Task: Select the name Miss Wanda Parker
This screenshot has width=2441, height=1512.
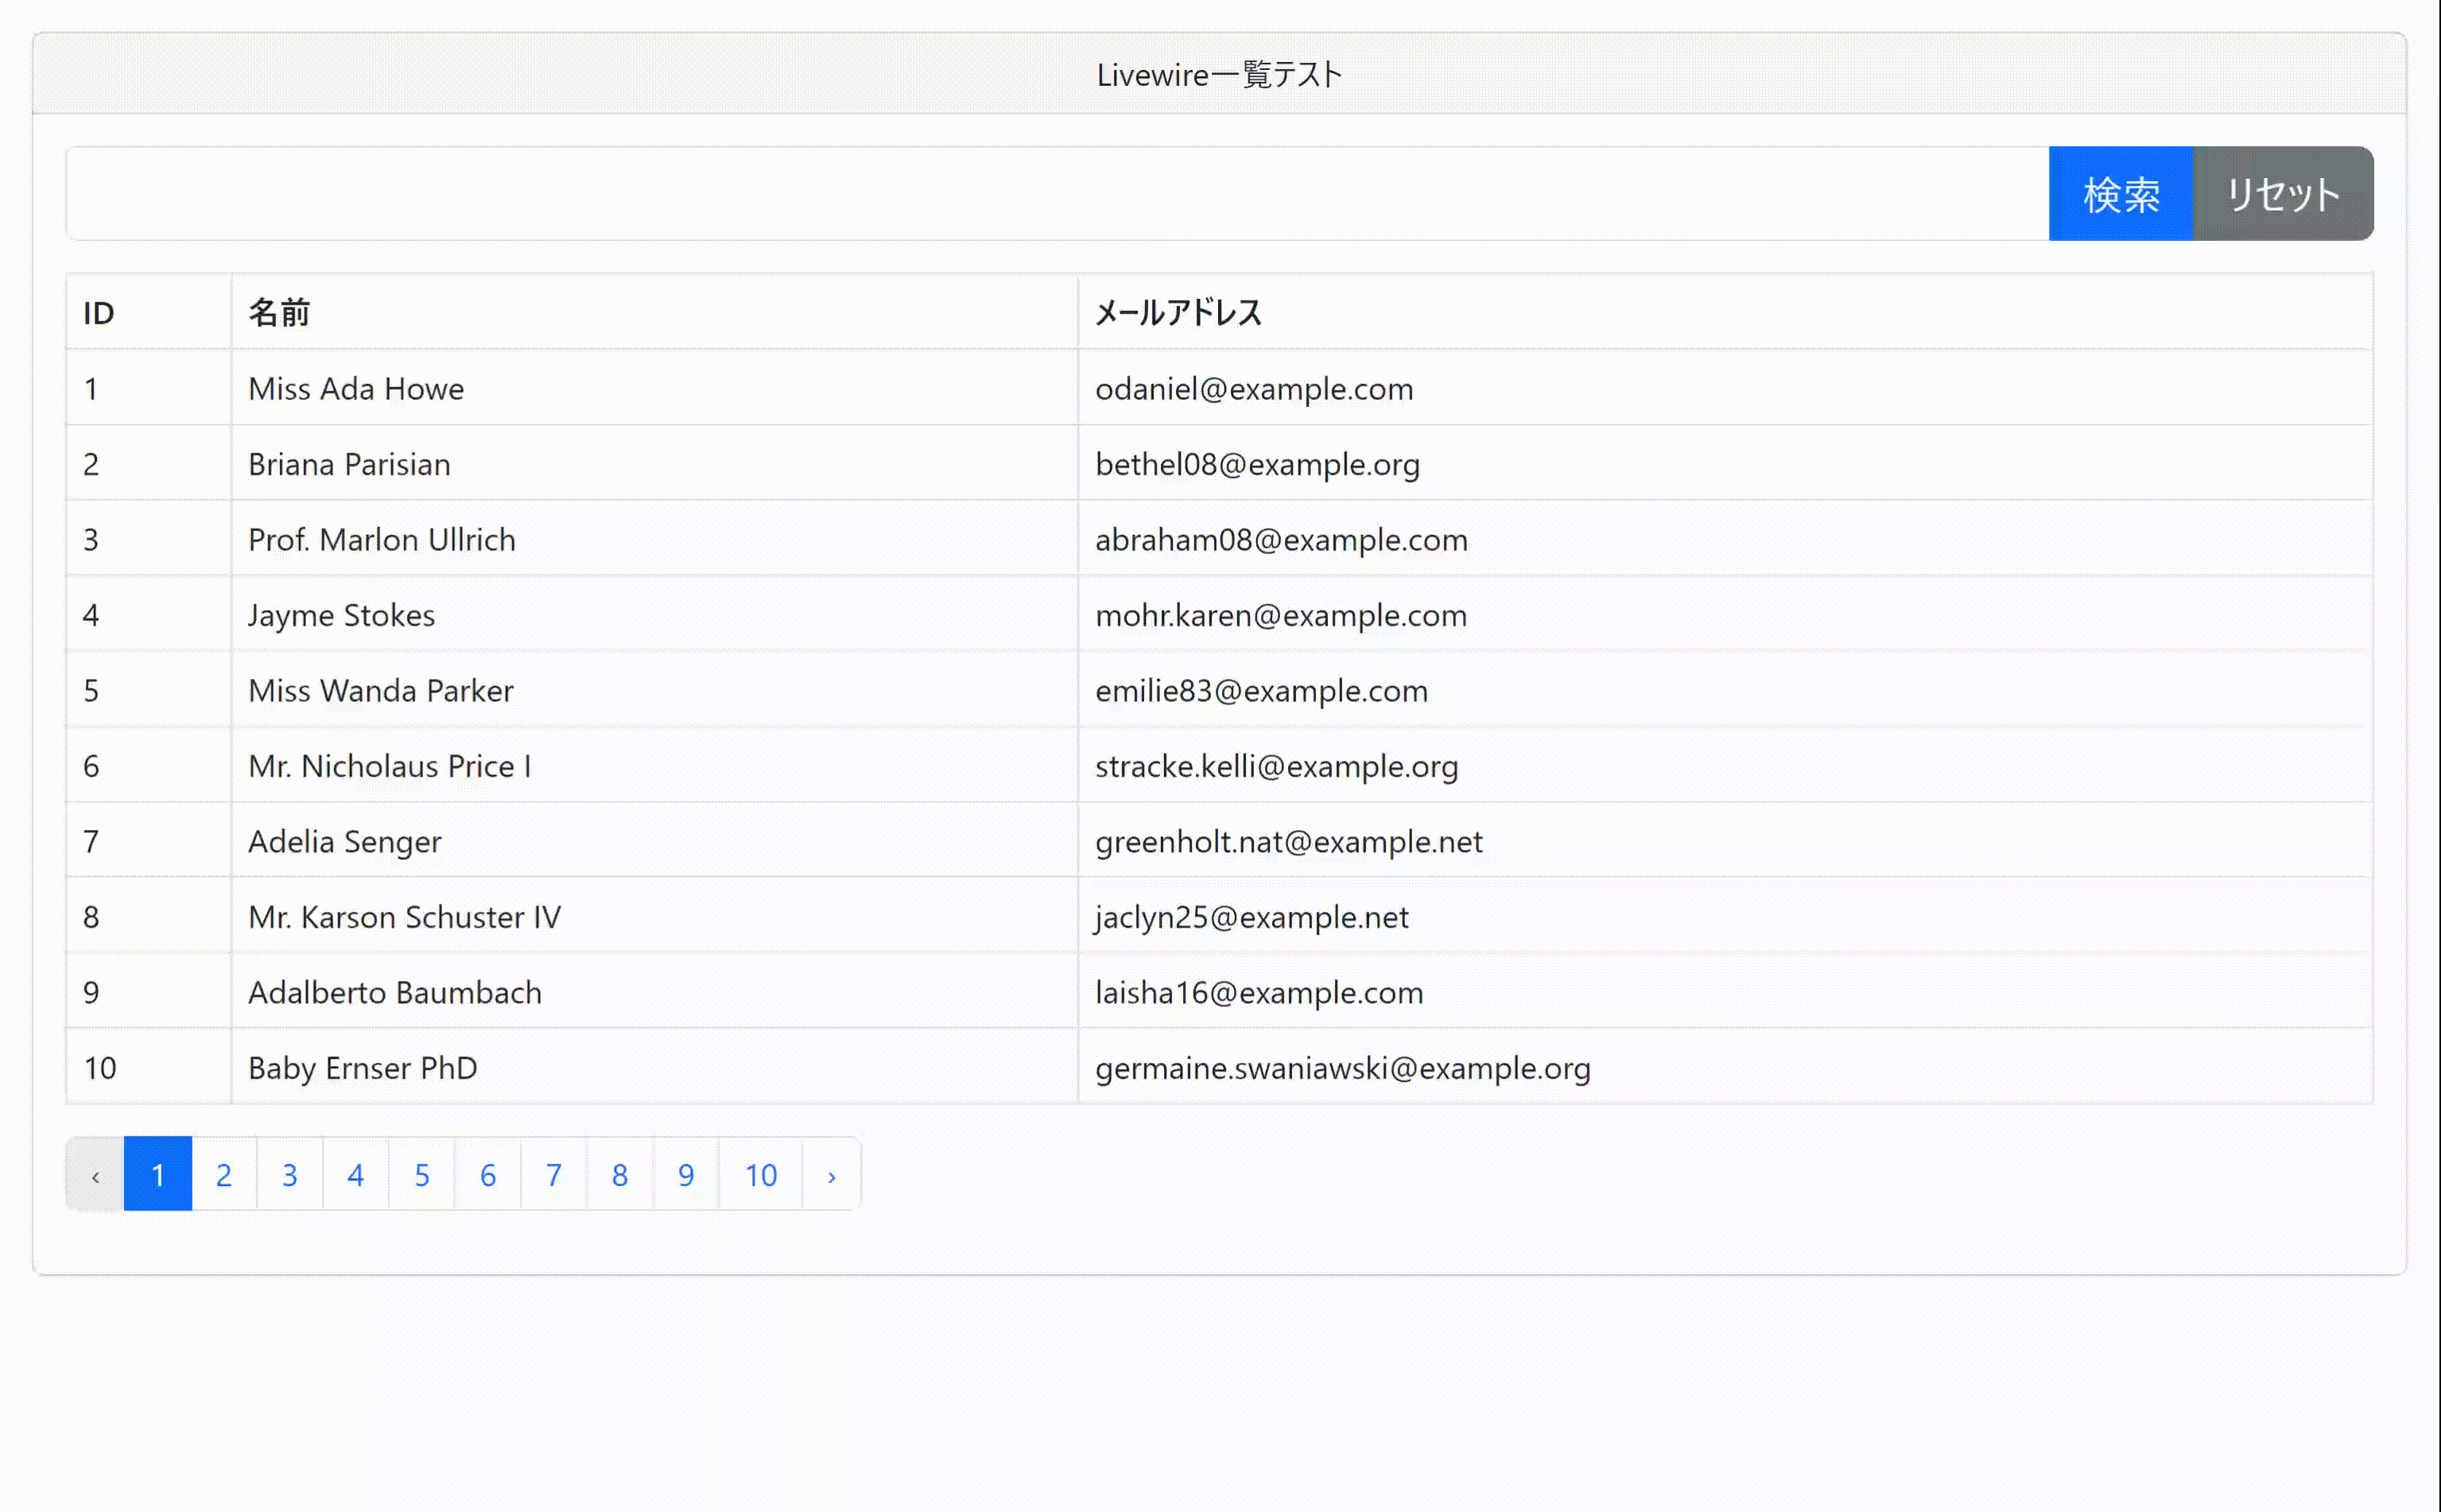Action: [381, 690]
